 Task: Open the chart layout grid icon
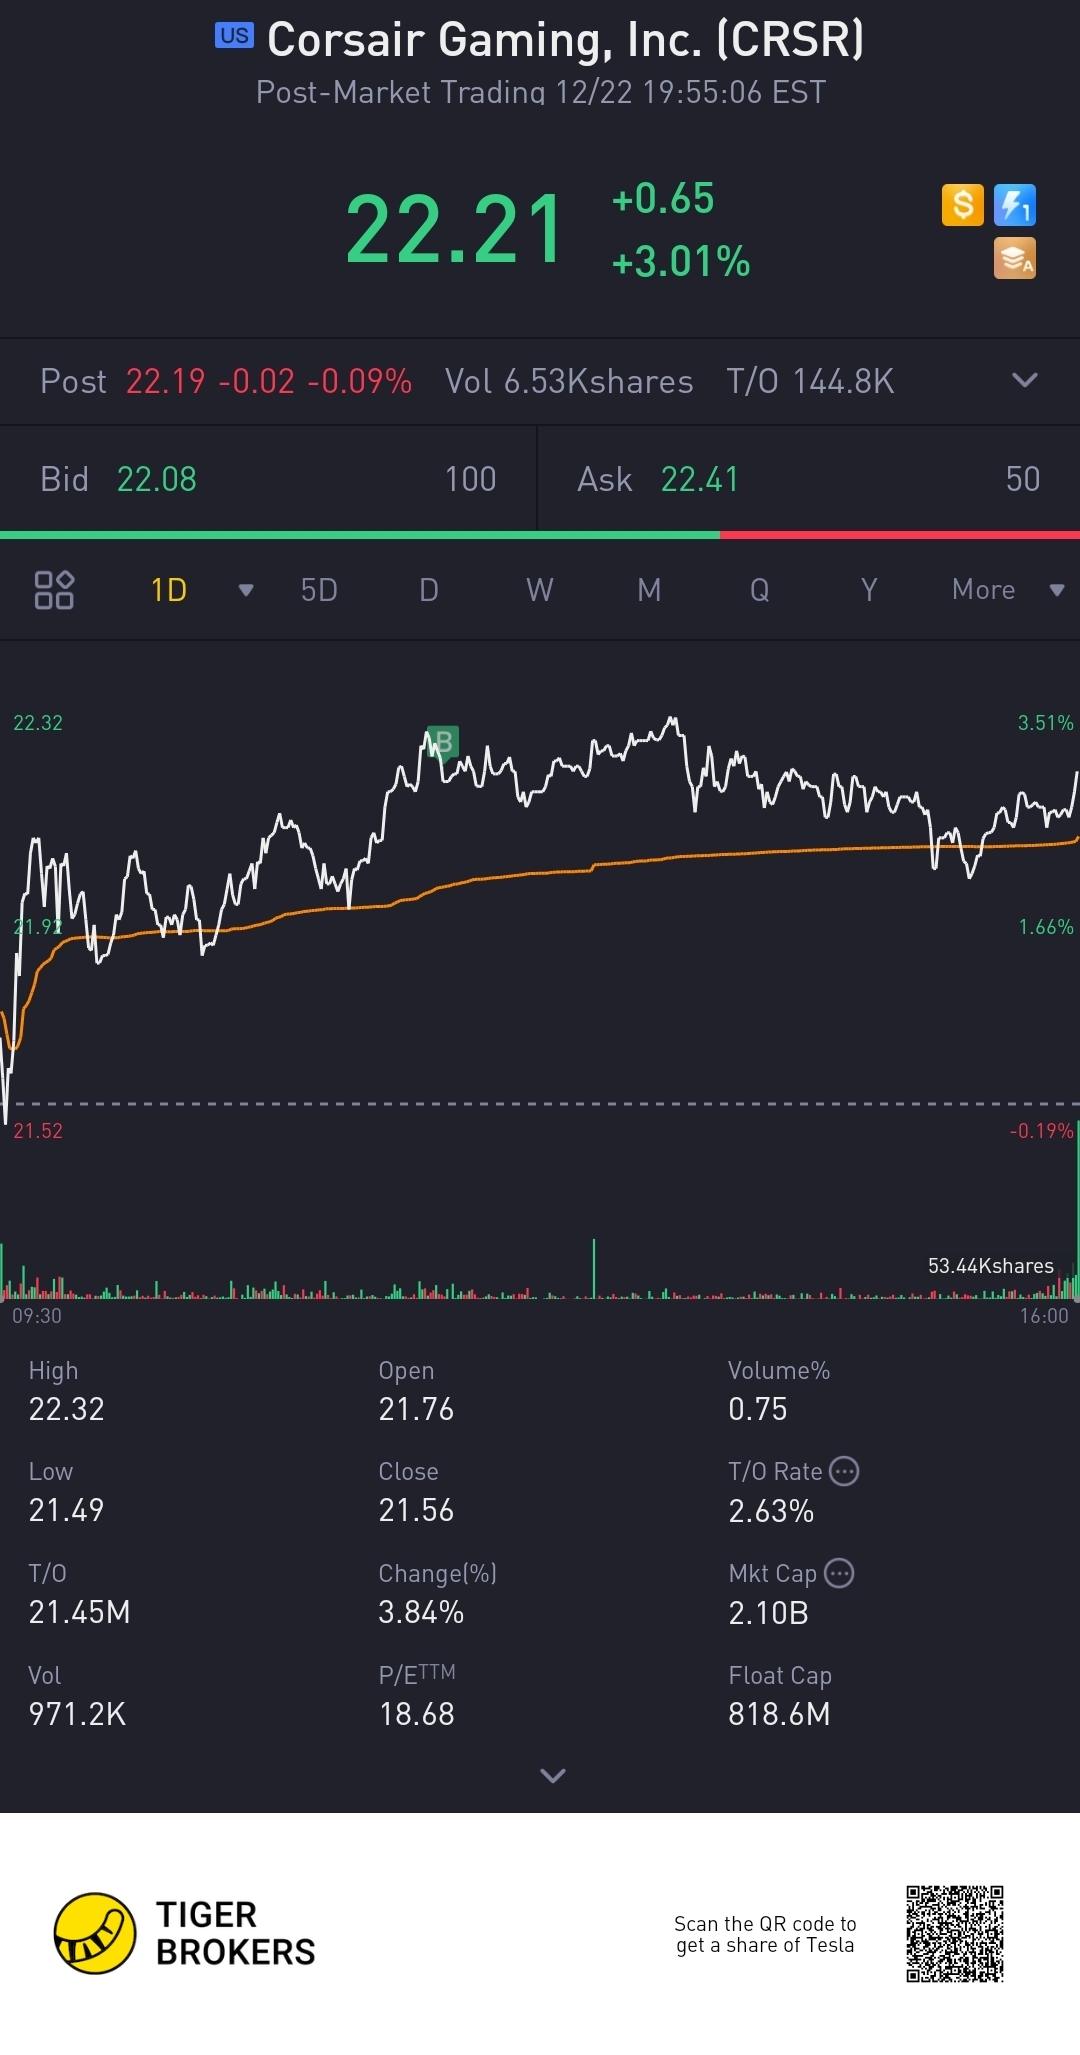click(x=54, y=590)
